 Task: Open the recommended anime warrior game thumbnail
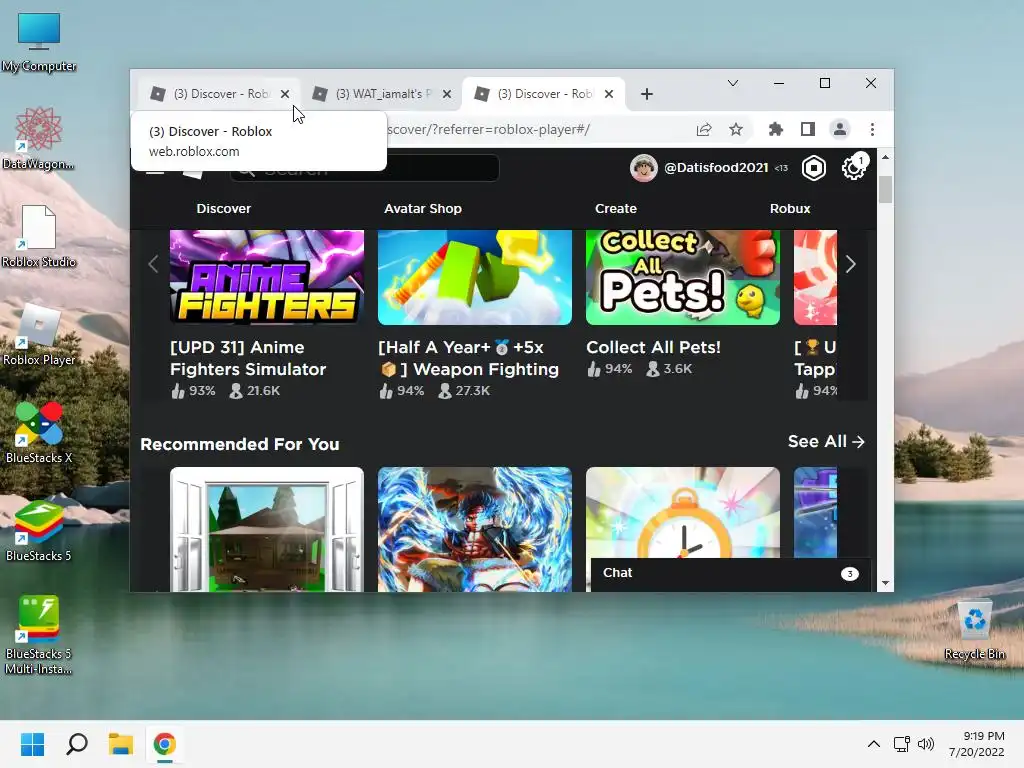pos(475,529)
